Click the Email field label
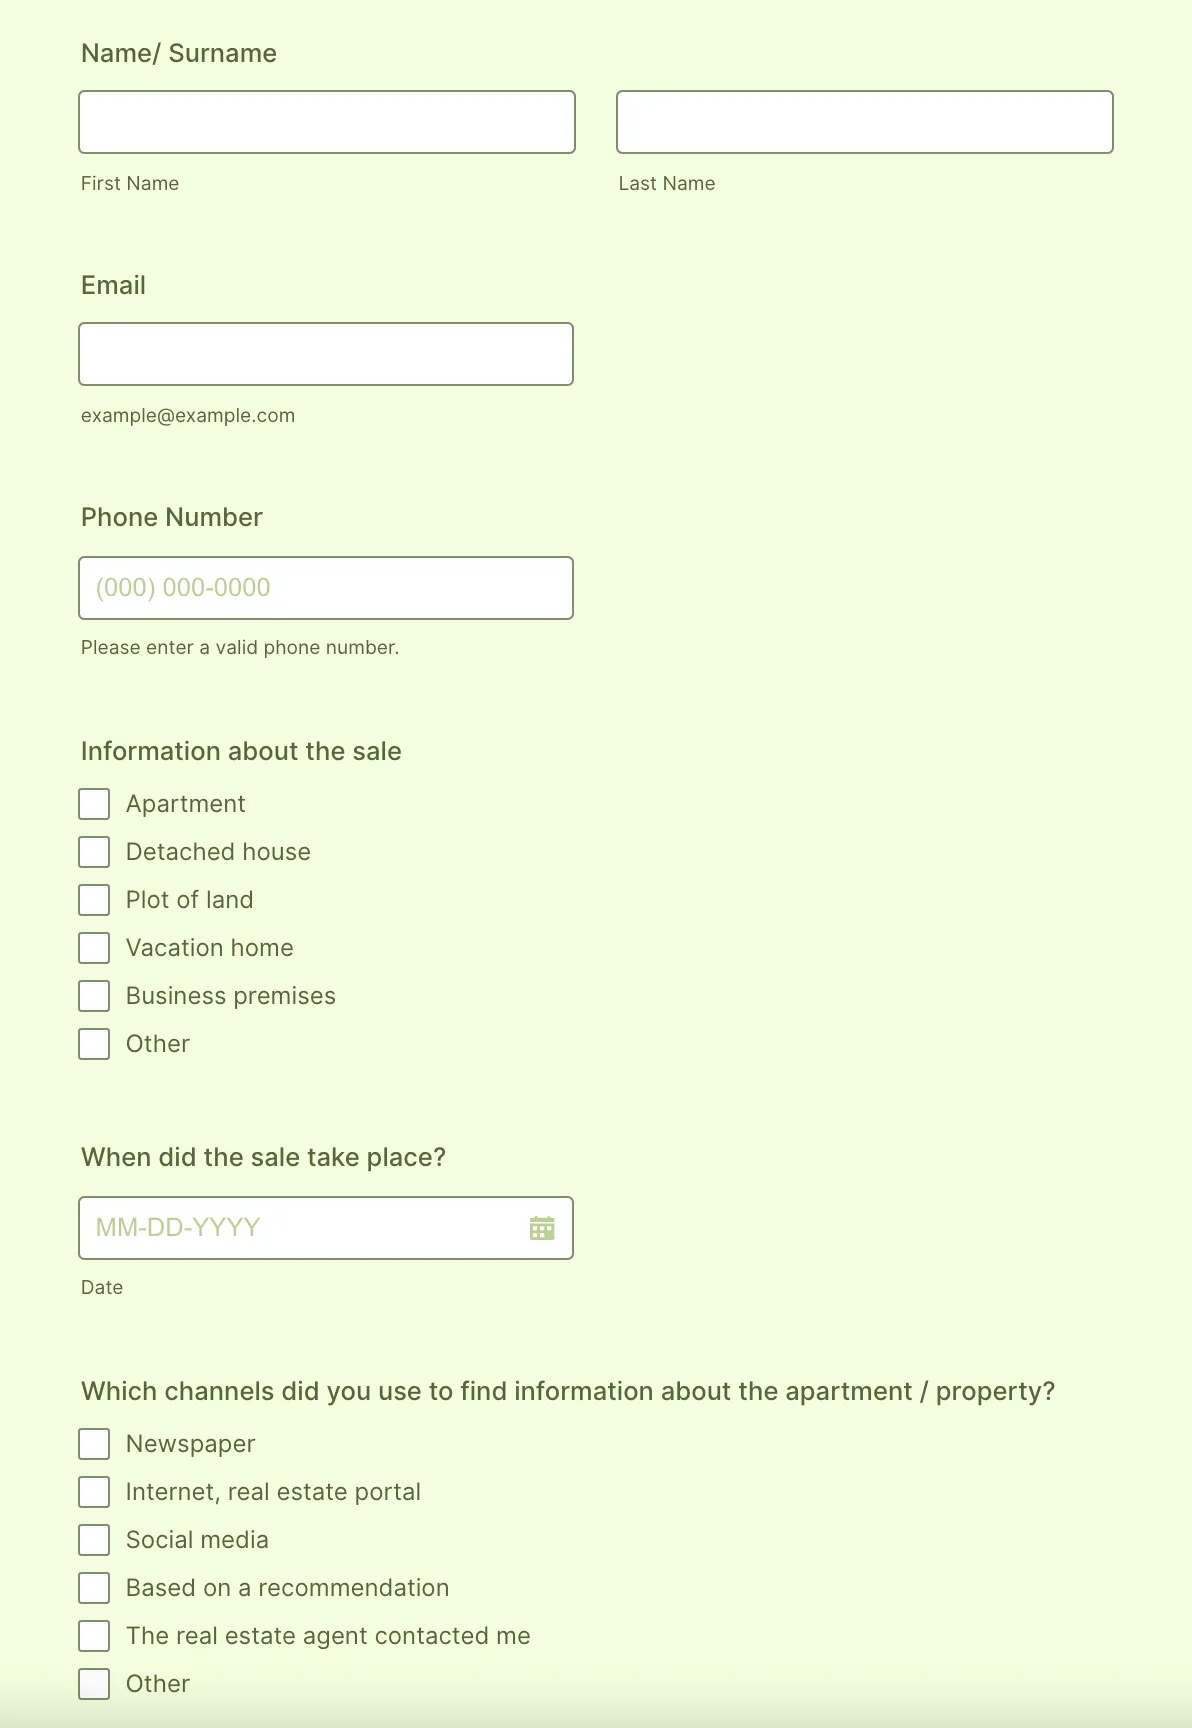Viewport: 1192px width, 1728px height. point(113,286)
